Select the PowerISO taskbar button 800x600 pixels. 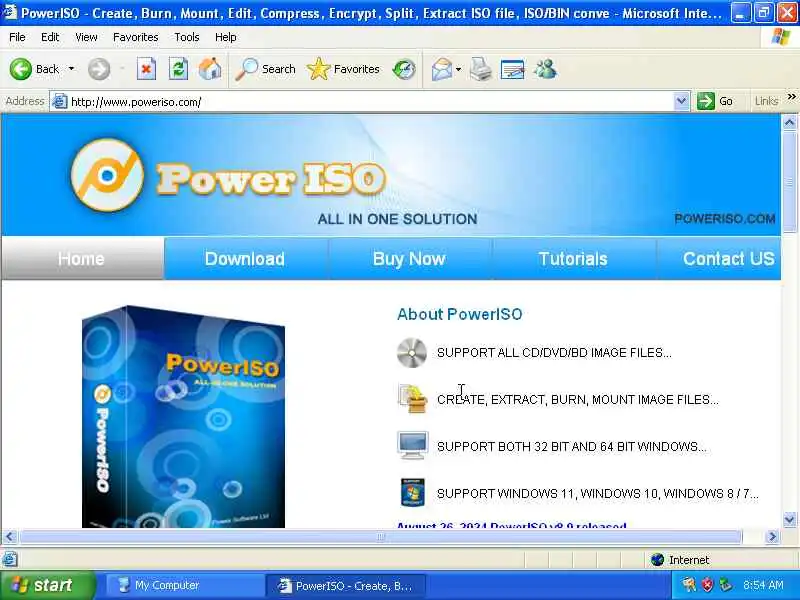click(x=345, y=586)
